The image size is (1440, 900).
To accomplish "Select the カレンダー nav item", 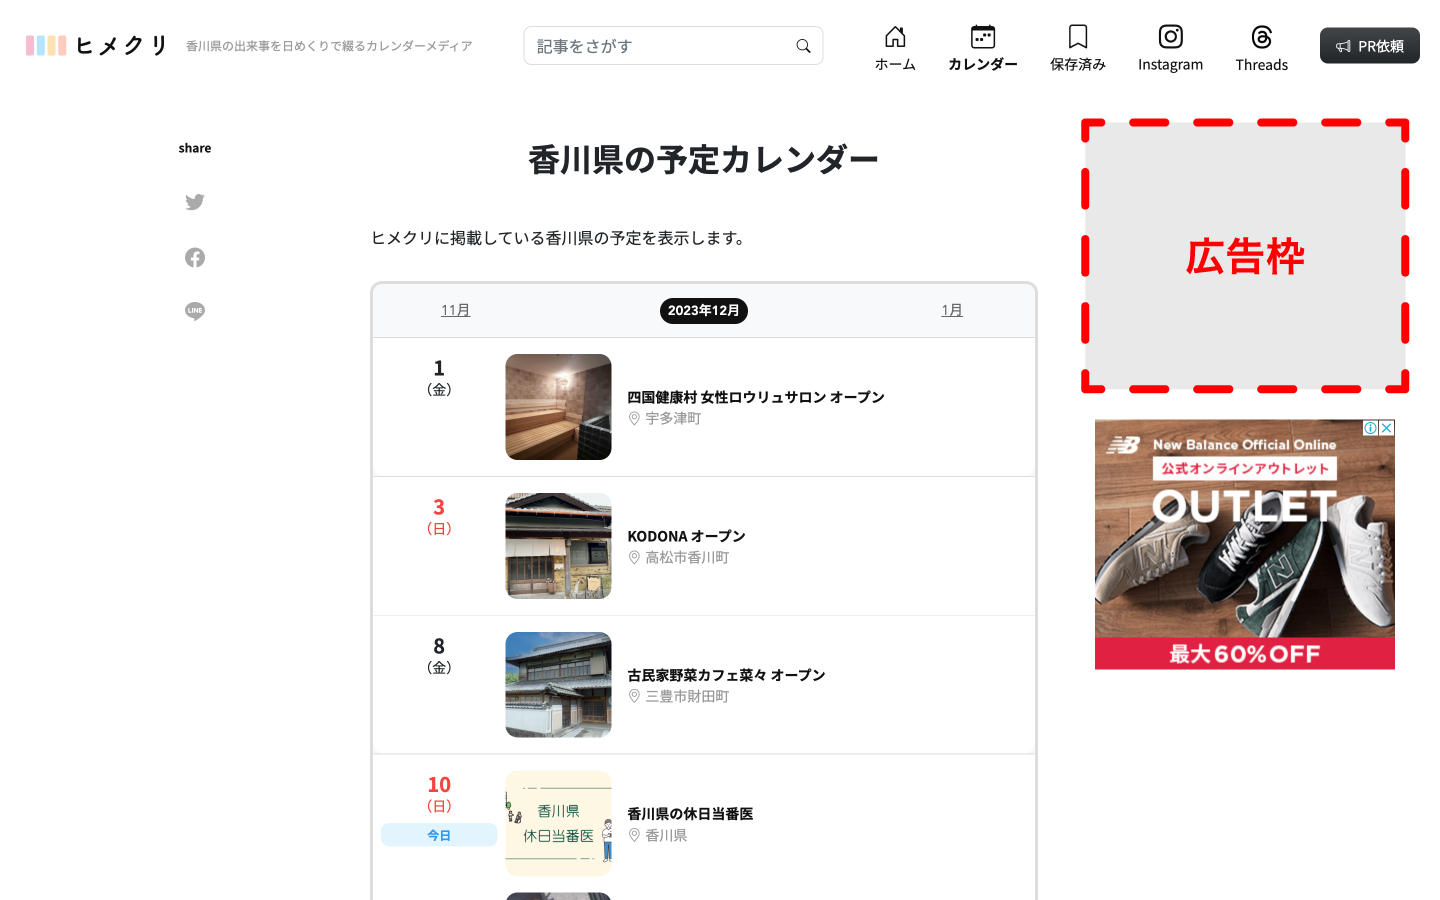I will [983, 48].
